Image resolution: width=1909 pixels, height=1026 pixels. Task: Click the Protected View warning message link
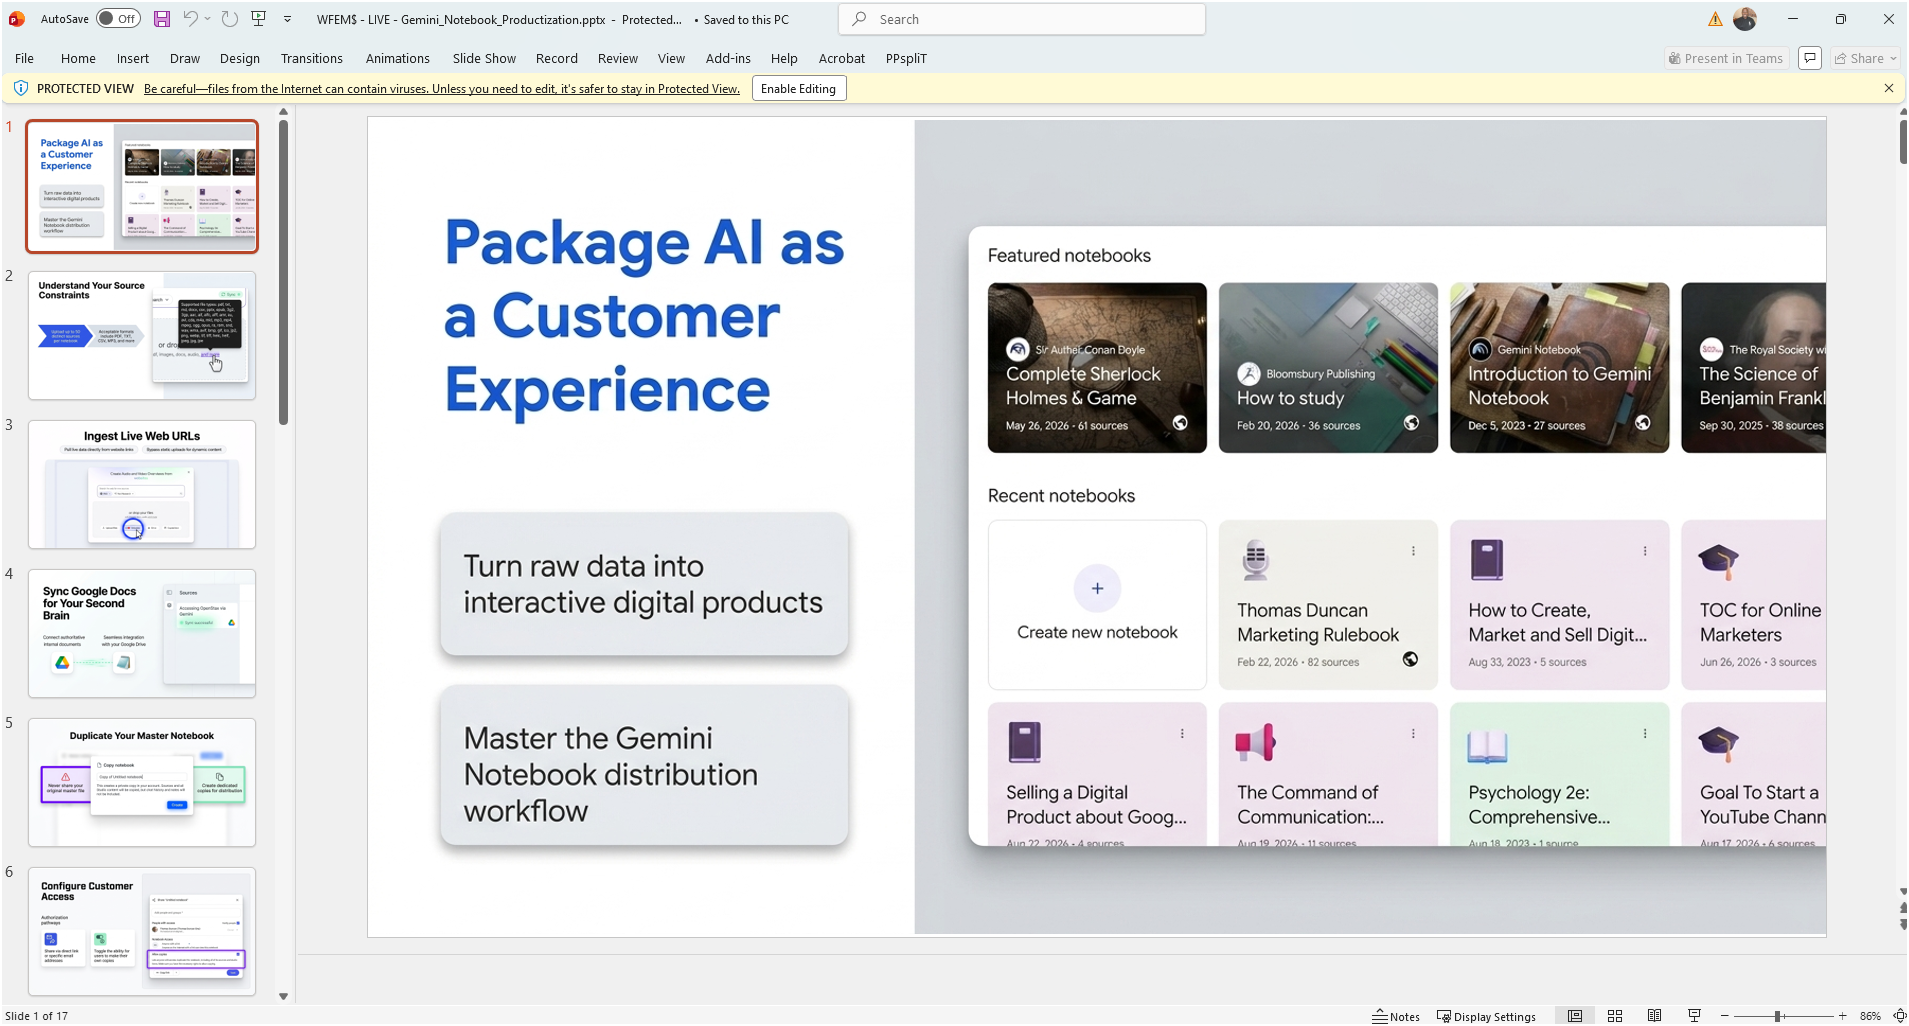point(442,89)
